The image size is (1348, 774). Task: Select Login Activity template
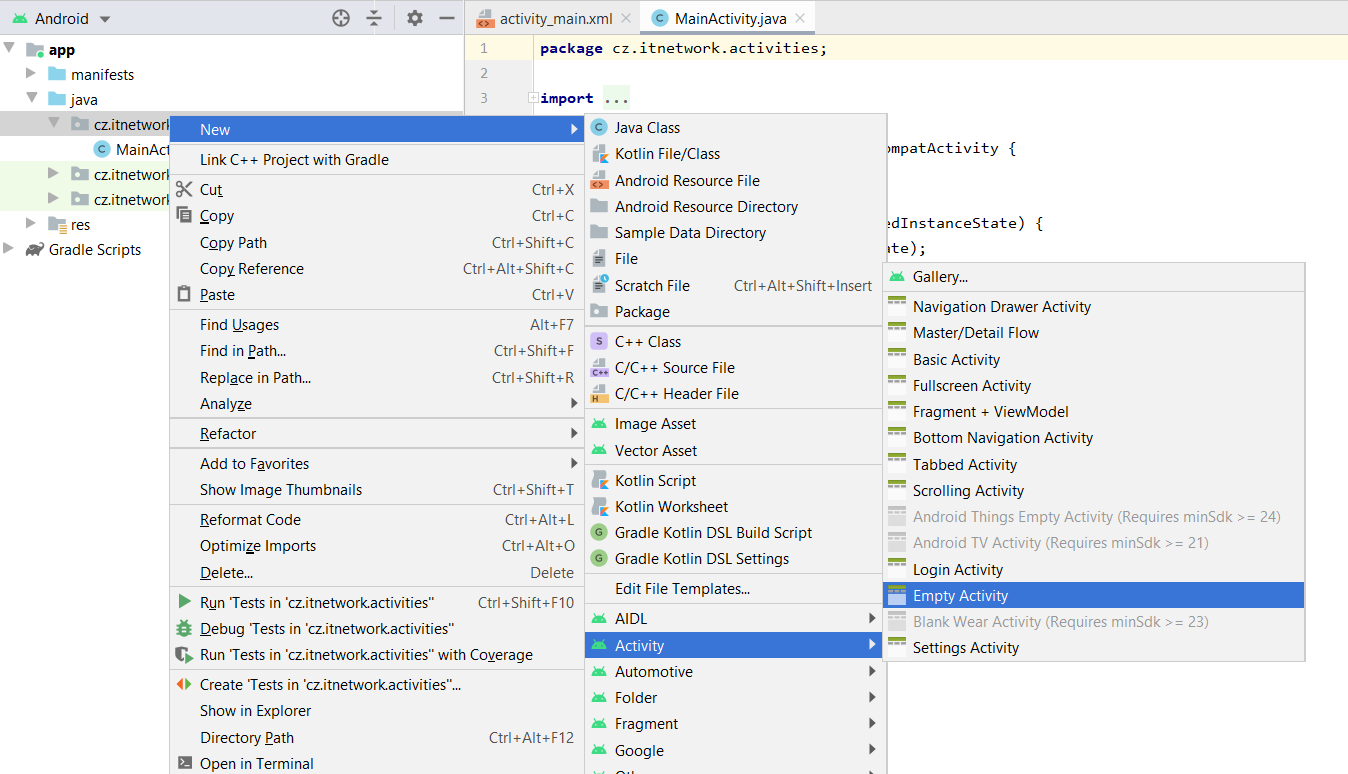coord(957,570)
